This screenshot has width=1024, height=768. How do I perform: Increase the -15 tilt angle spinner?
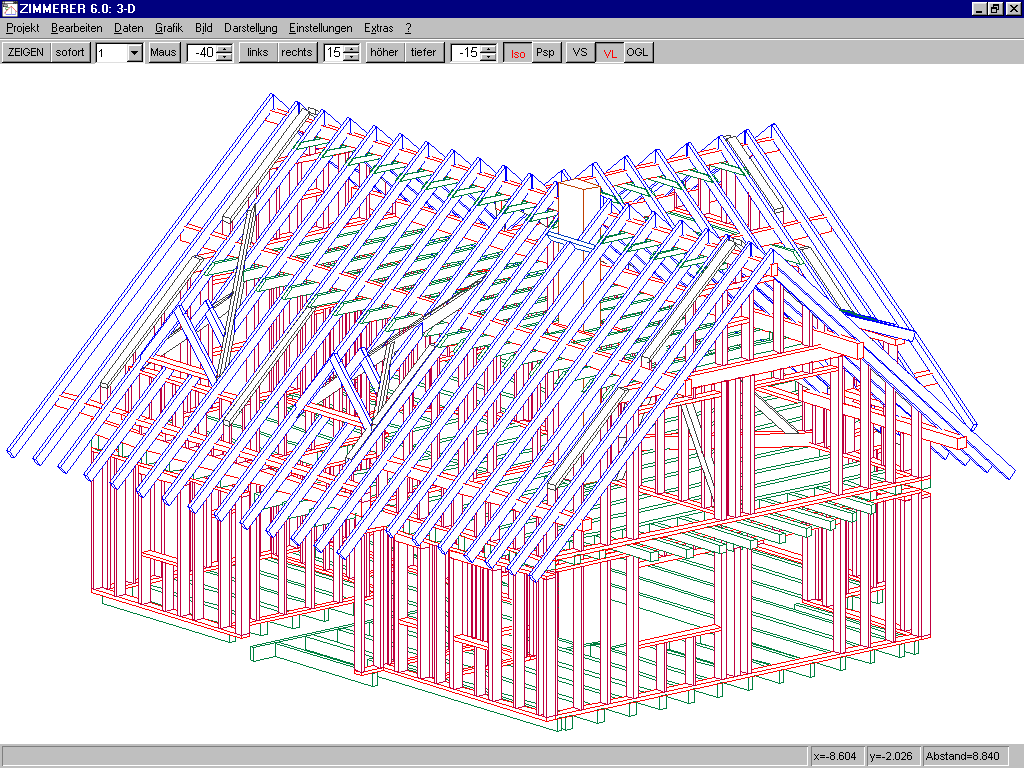pos(488,48)
